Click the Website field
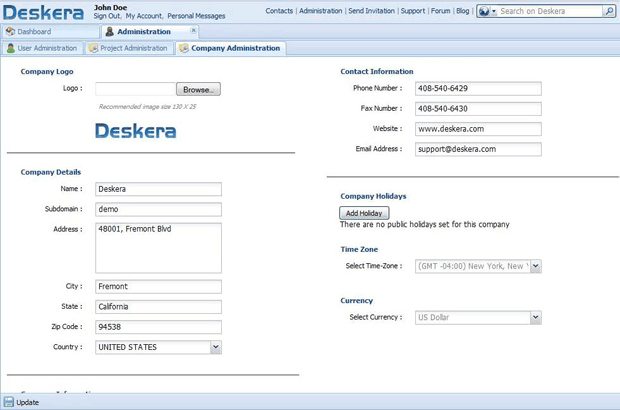Image resolution: width=620 pixels, height=410 pixels. (x=478, y=129)
